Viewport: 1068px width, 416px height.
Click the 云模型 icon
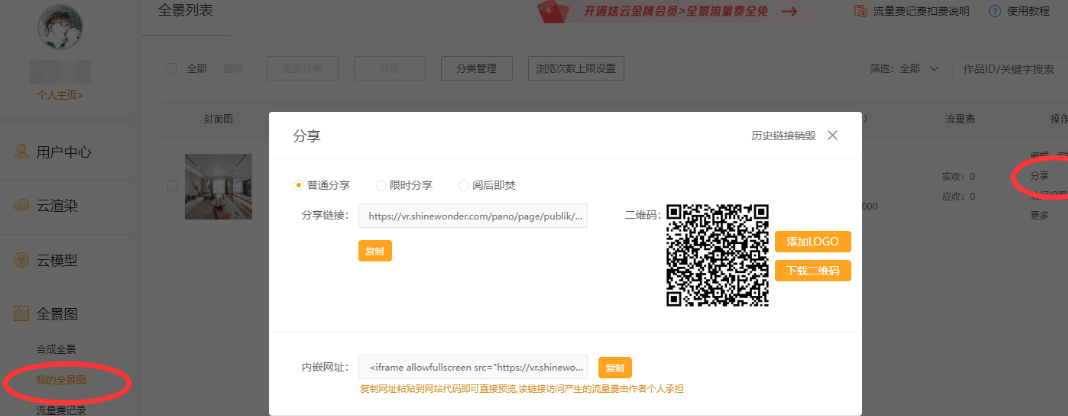21,260
